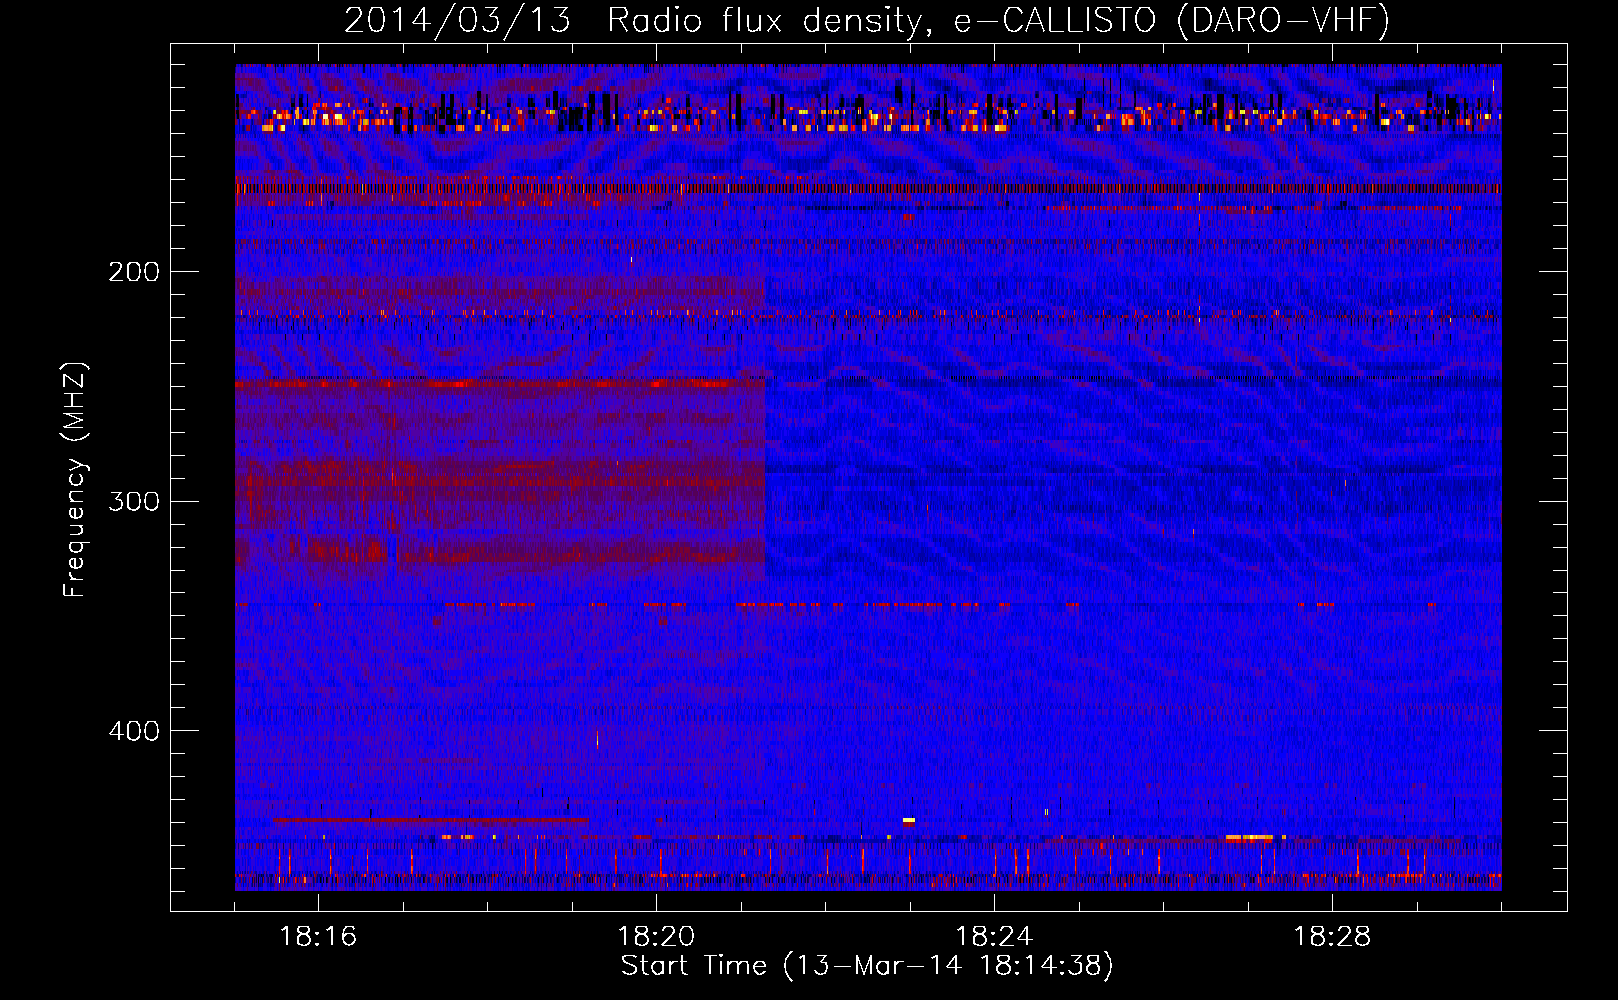Click the date "2014/03/13" in the title
1618x1000 pixels.
click(457, 20)
